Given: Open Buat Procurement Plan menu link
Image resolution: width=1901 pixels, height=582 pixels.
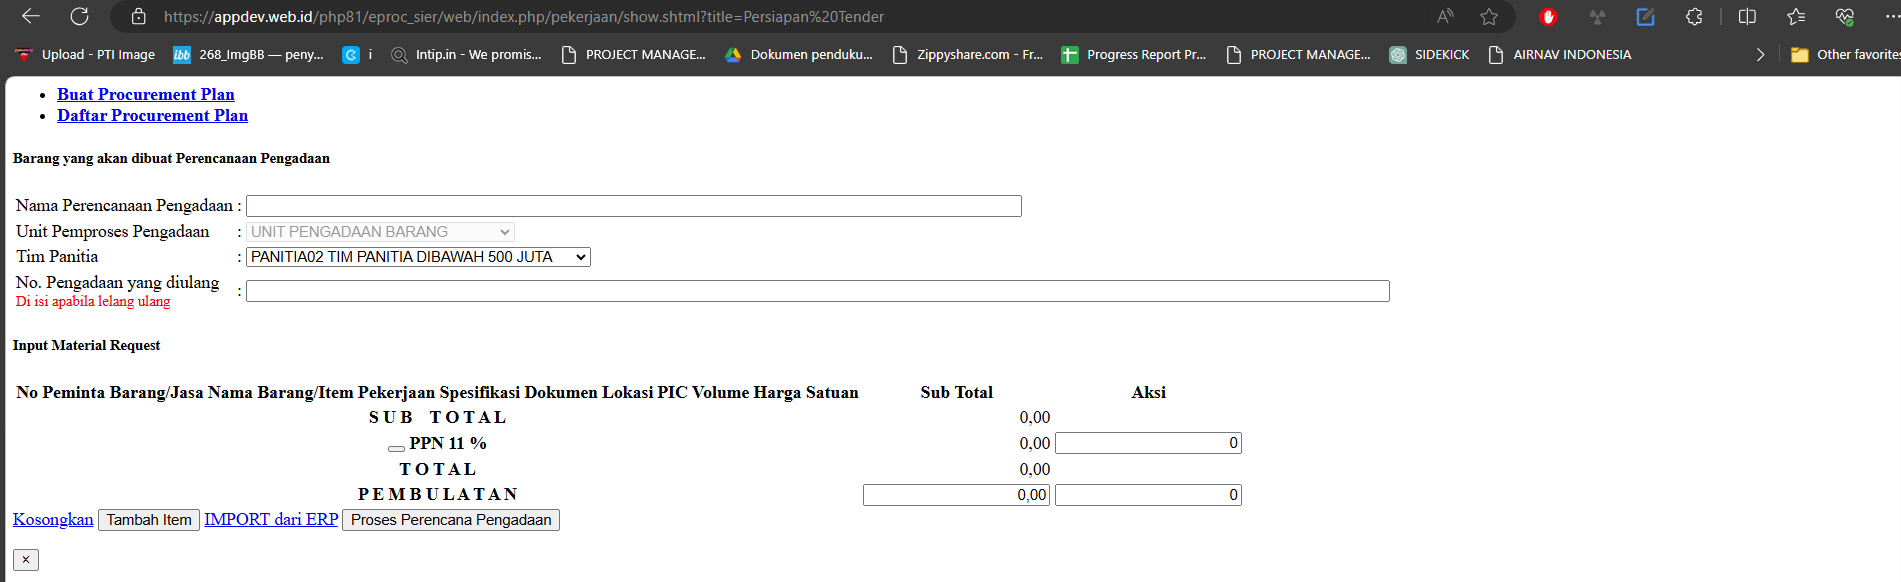Looking at the screenshot, I should (x=146, y=94).
